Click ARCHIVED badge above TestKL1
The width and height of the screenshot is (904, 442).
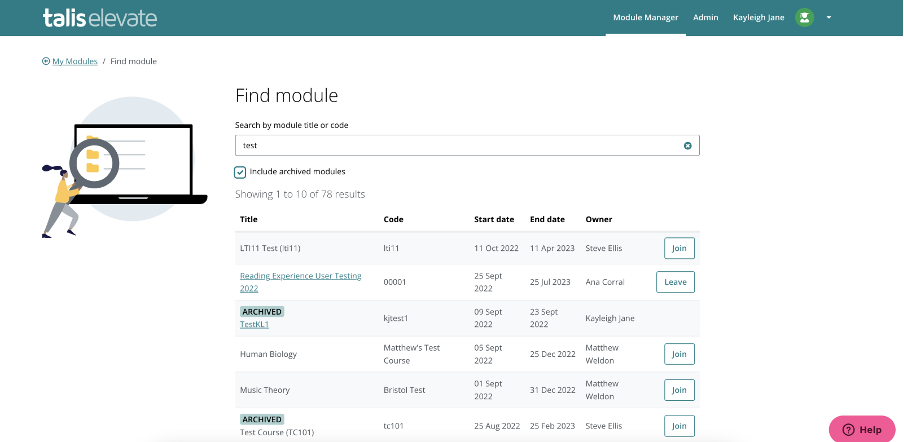[262, 312]
